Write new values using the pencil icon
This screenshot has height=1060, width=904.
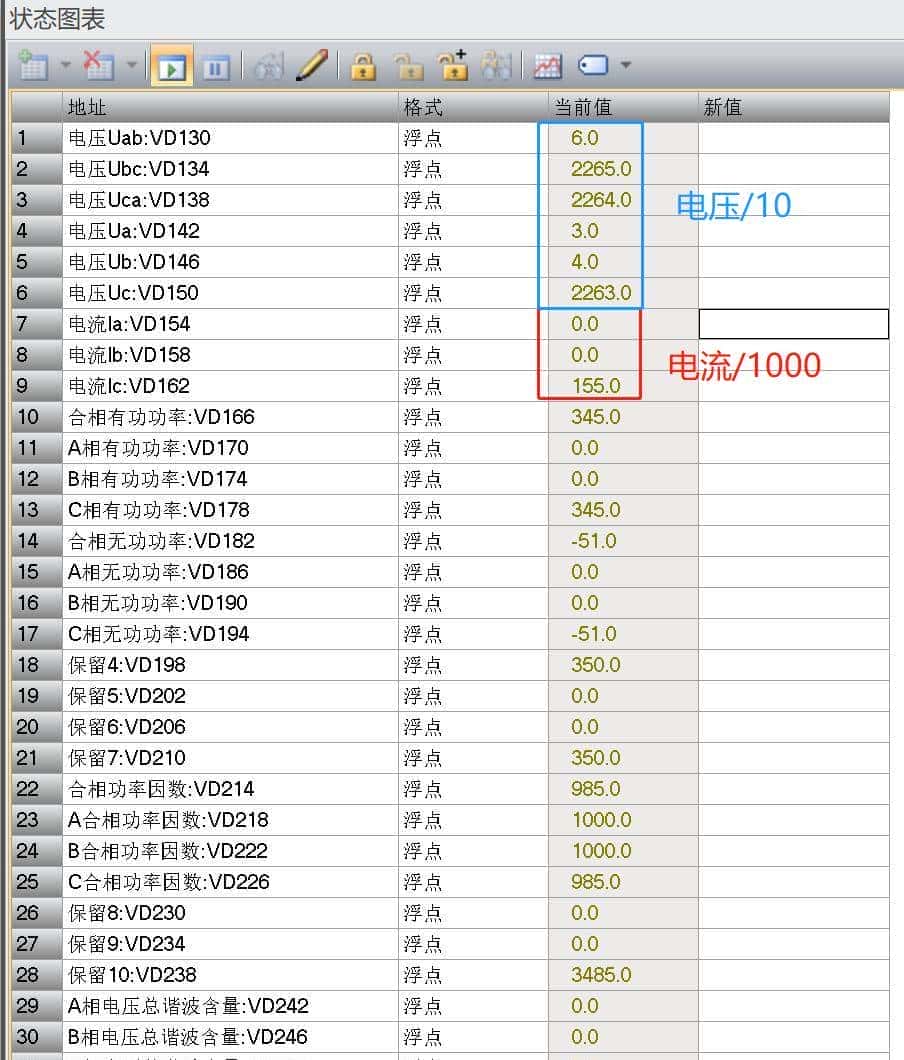tap(311, 65)
